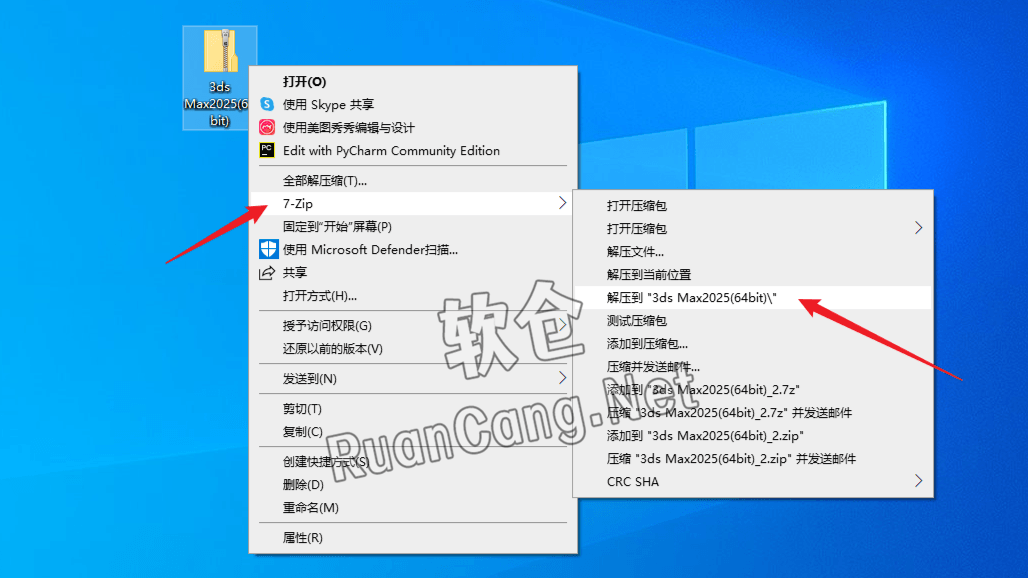Select 删除(D) from the context menu
This screenshot has height=578, width=1028.
[303, 484]
